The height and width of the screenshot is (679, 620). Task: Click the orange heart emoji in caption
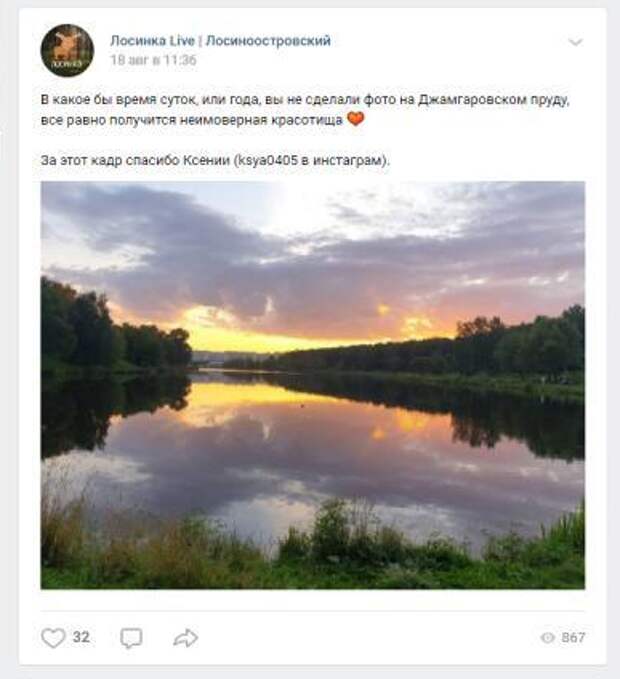click(x=355, y=119)
